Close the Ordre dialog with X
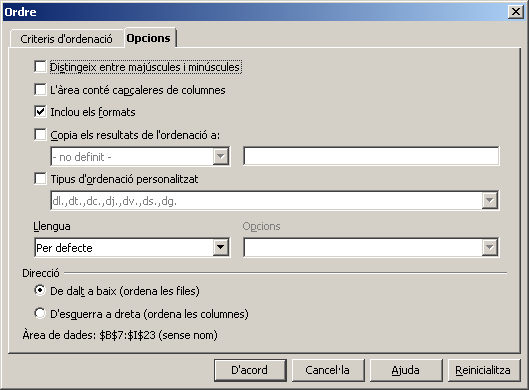Image resolution: width=529 pixels, height=390 pixels. tap(516, 12)
